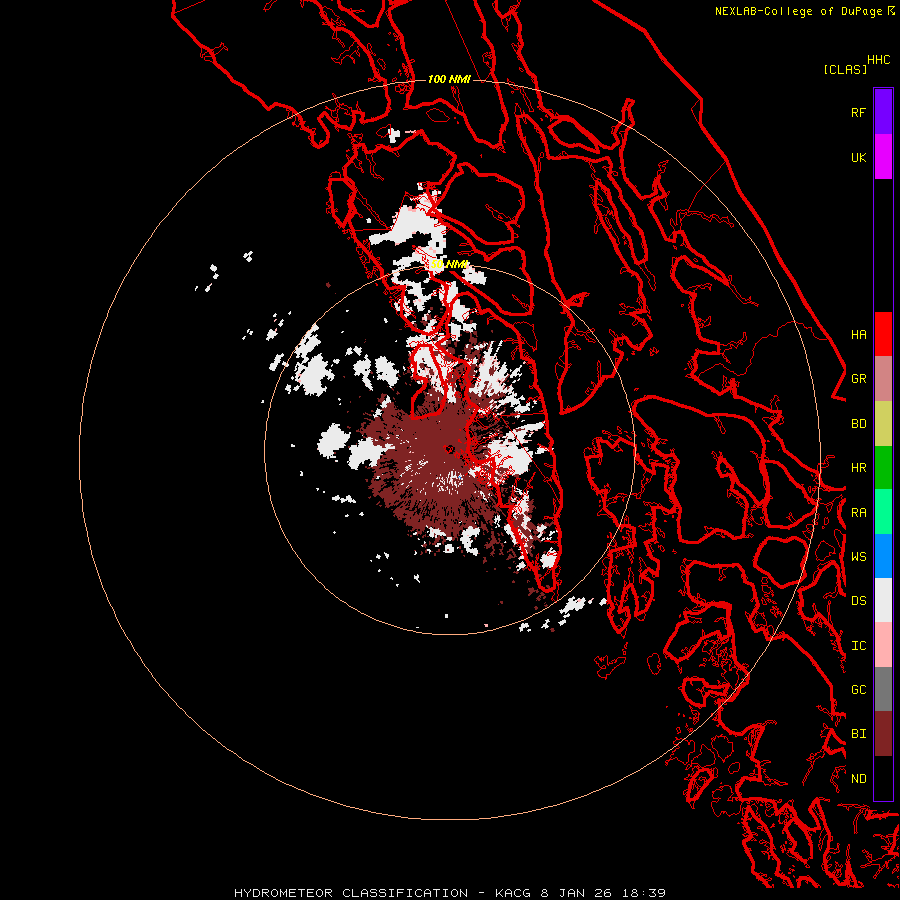Click the GR legend color swatch
900x900 pixels.
883,379
